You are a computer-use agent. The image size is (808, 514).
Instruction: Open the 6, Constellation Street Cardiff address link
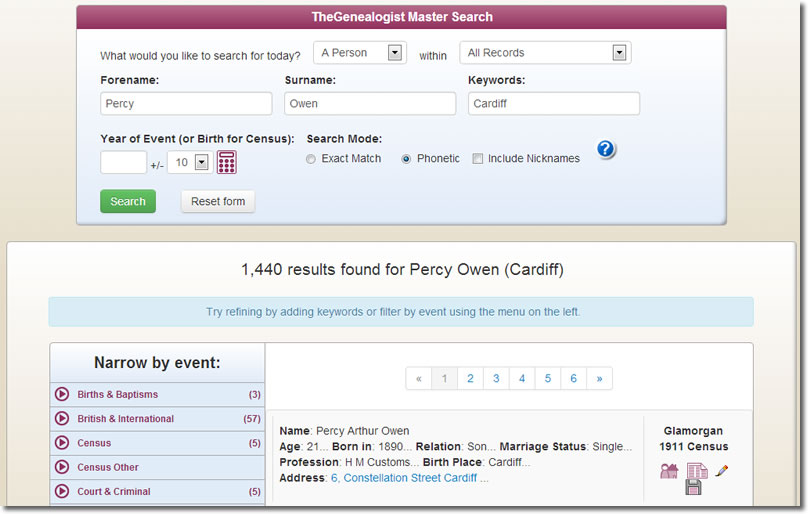(x=404, y=478)
